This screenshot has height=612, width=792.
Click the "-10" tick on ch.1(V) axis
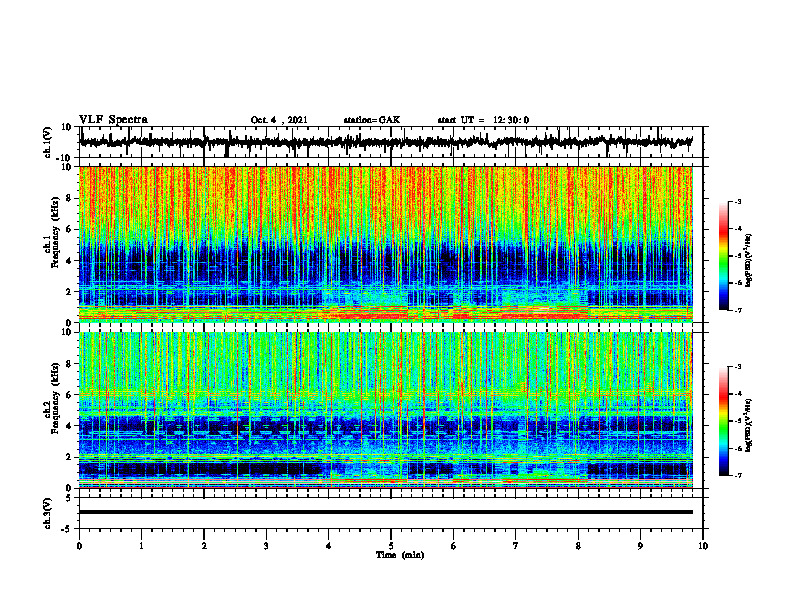65,158
